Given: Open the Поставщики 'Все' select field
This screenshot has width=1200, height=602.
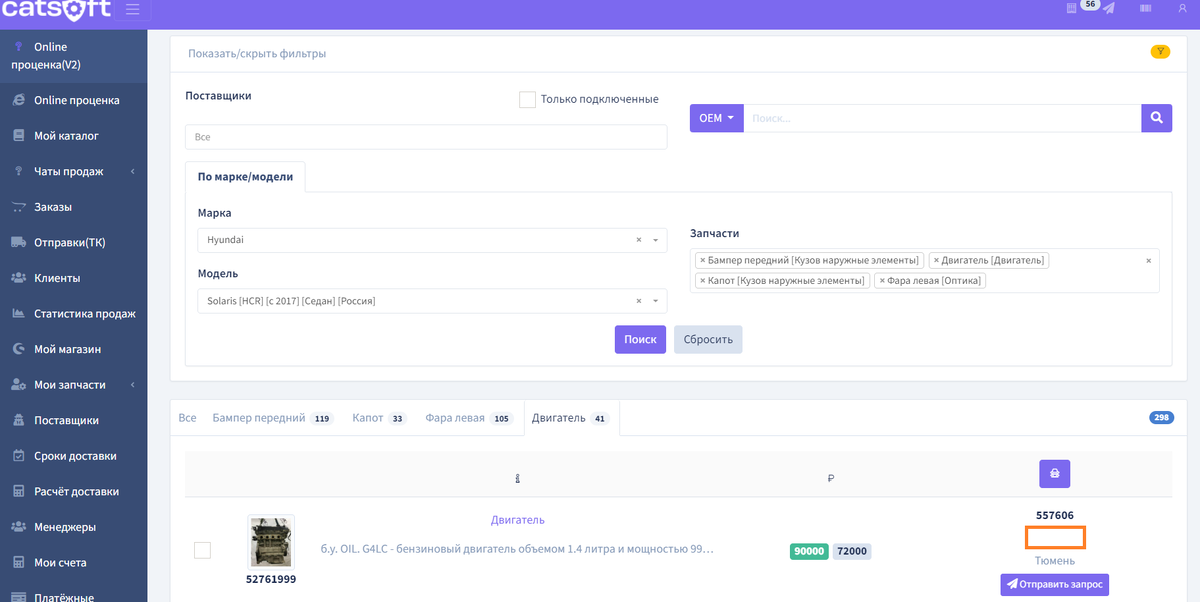Looking at the screenshot, I should click(426, 137).
